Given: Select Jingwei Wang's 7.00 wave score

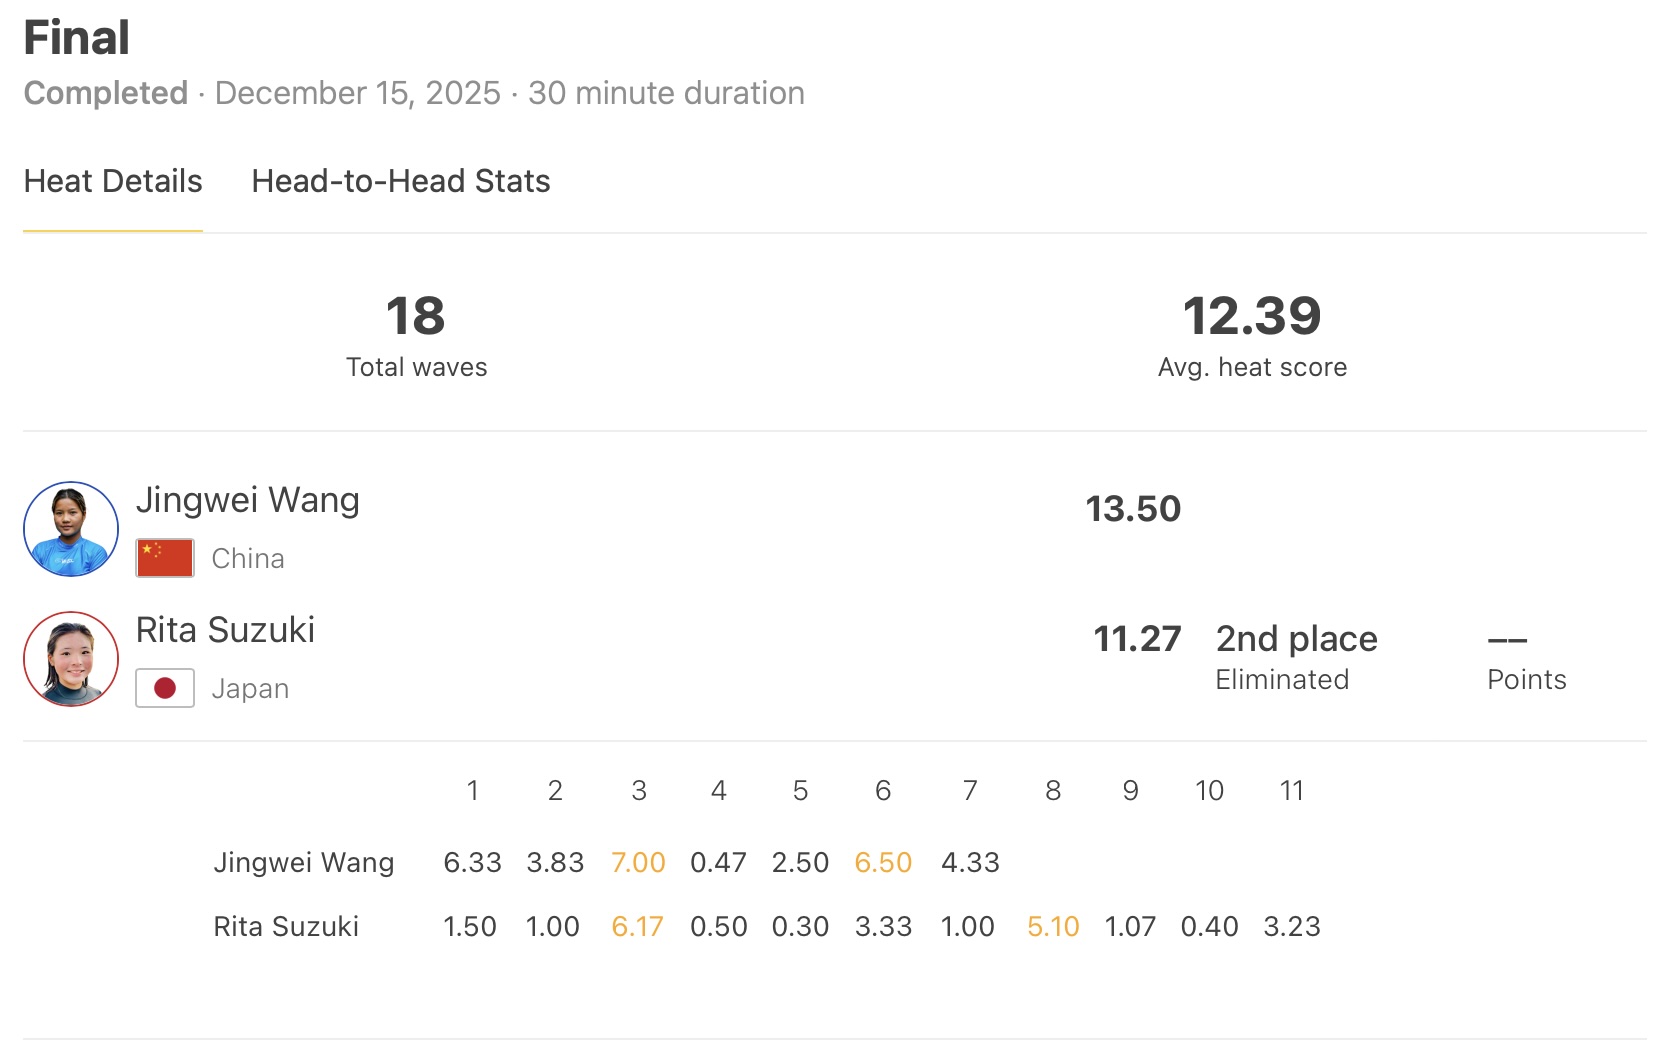Looking at the screenshot, I should coord(638,862).
